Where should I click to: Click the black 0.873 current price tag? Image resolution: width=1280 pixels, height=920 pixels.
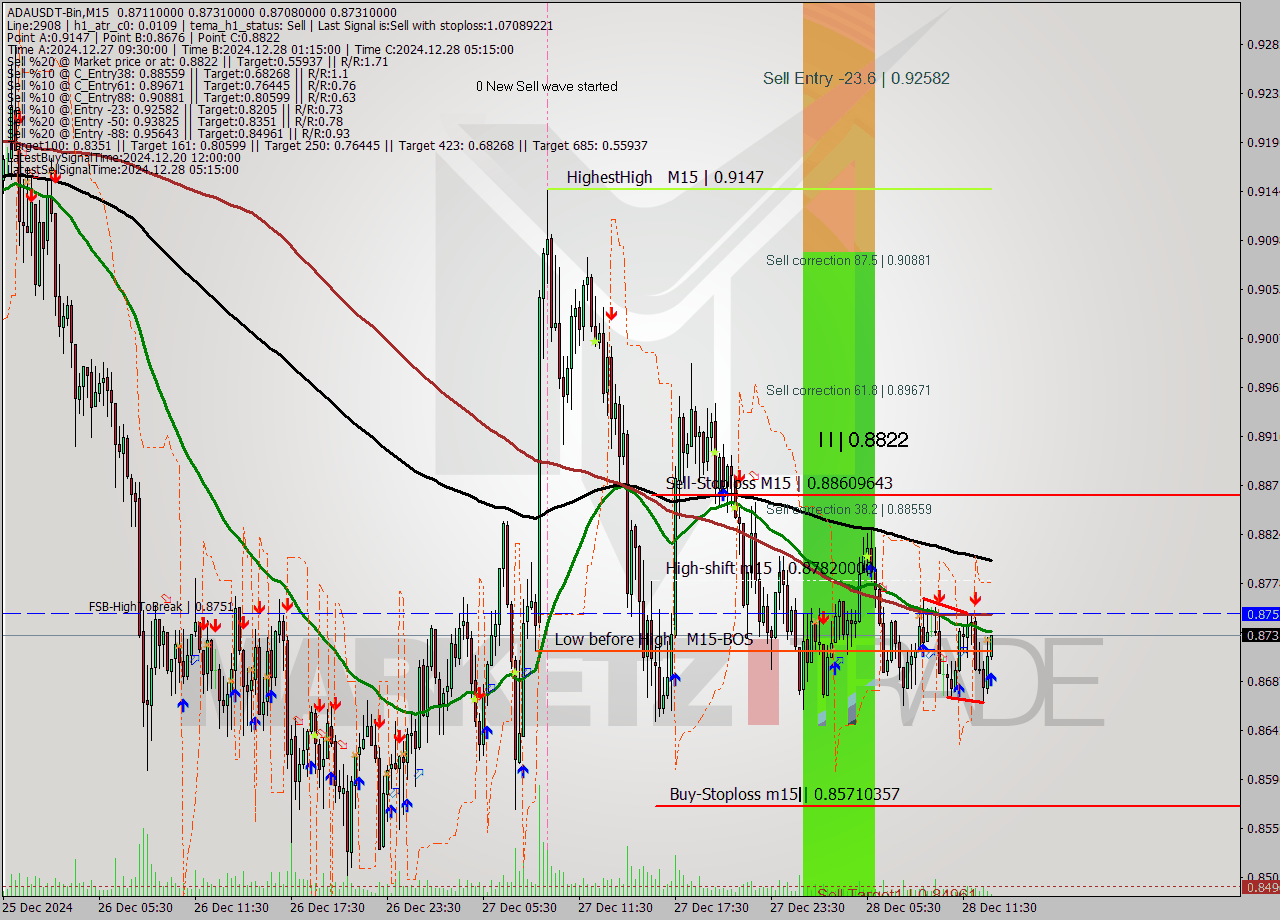1260,635
